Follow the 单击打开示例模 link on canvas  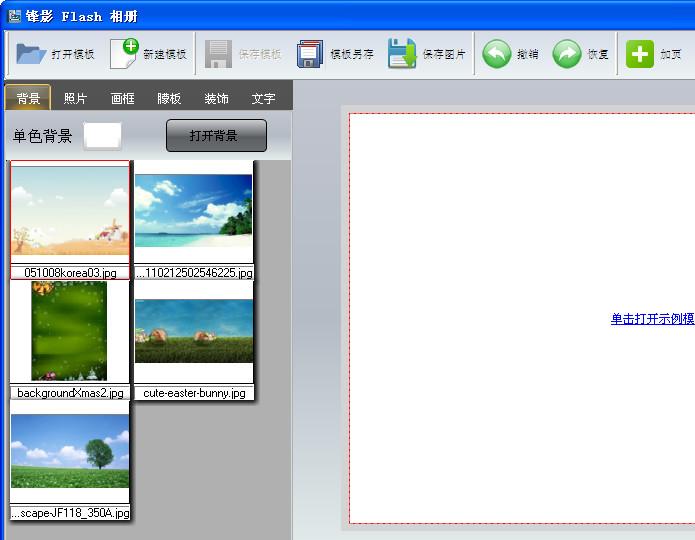(652, 319)
